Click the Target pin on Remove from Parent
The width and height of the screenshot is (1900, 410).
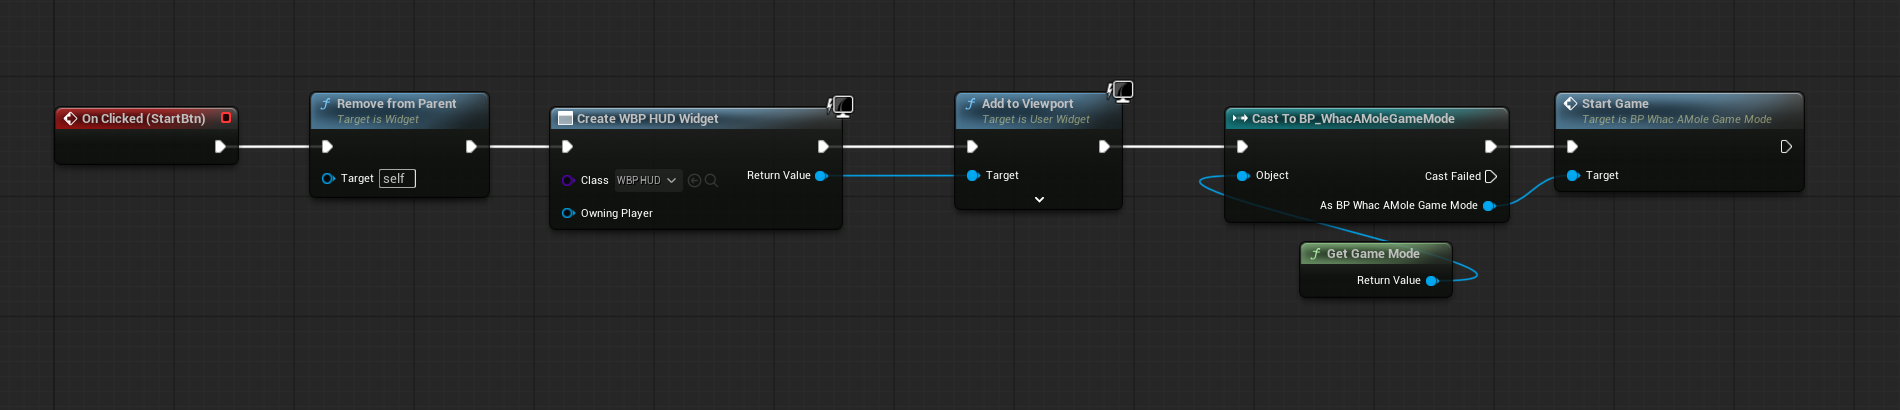coord(328,179)
